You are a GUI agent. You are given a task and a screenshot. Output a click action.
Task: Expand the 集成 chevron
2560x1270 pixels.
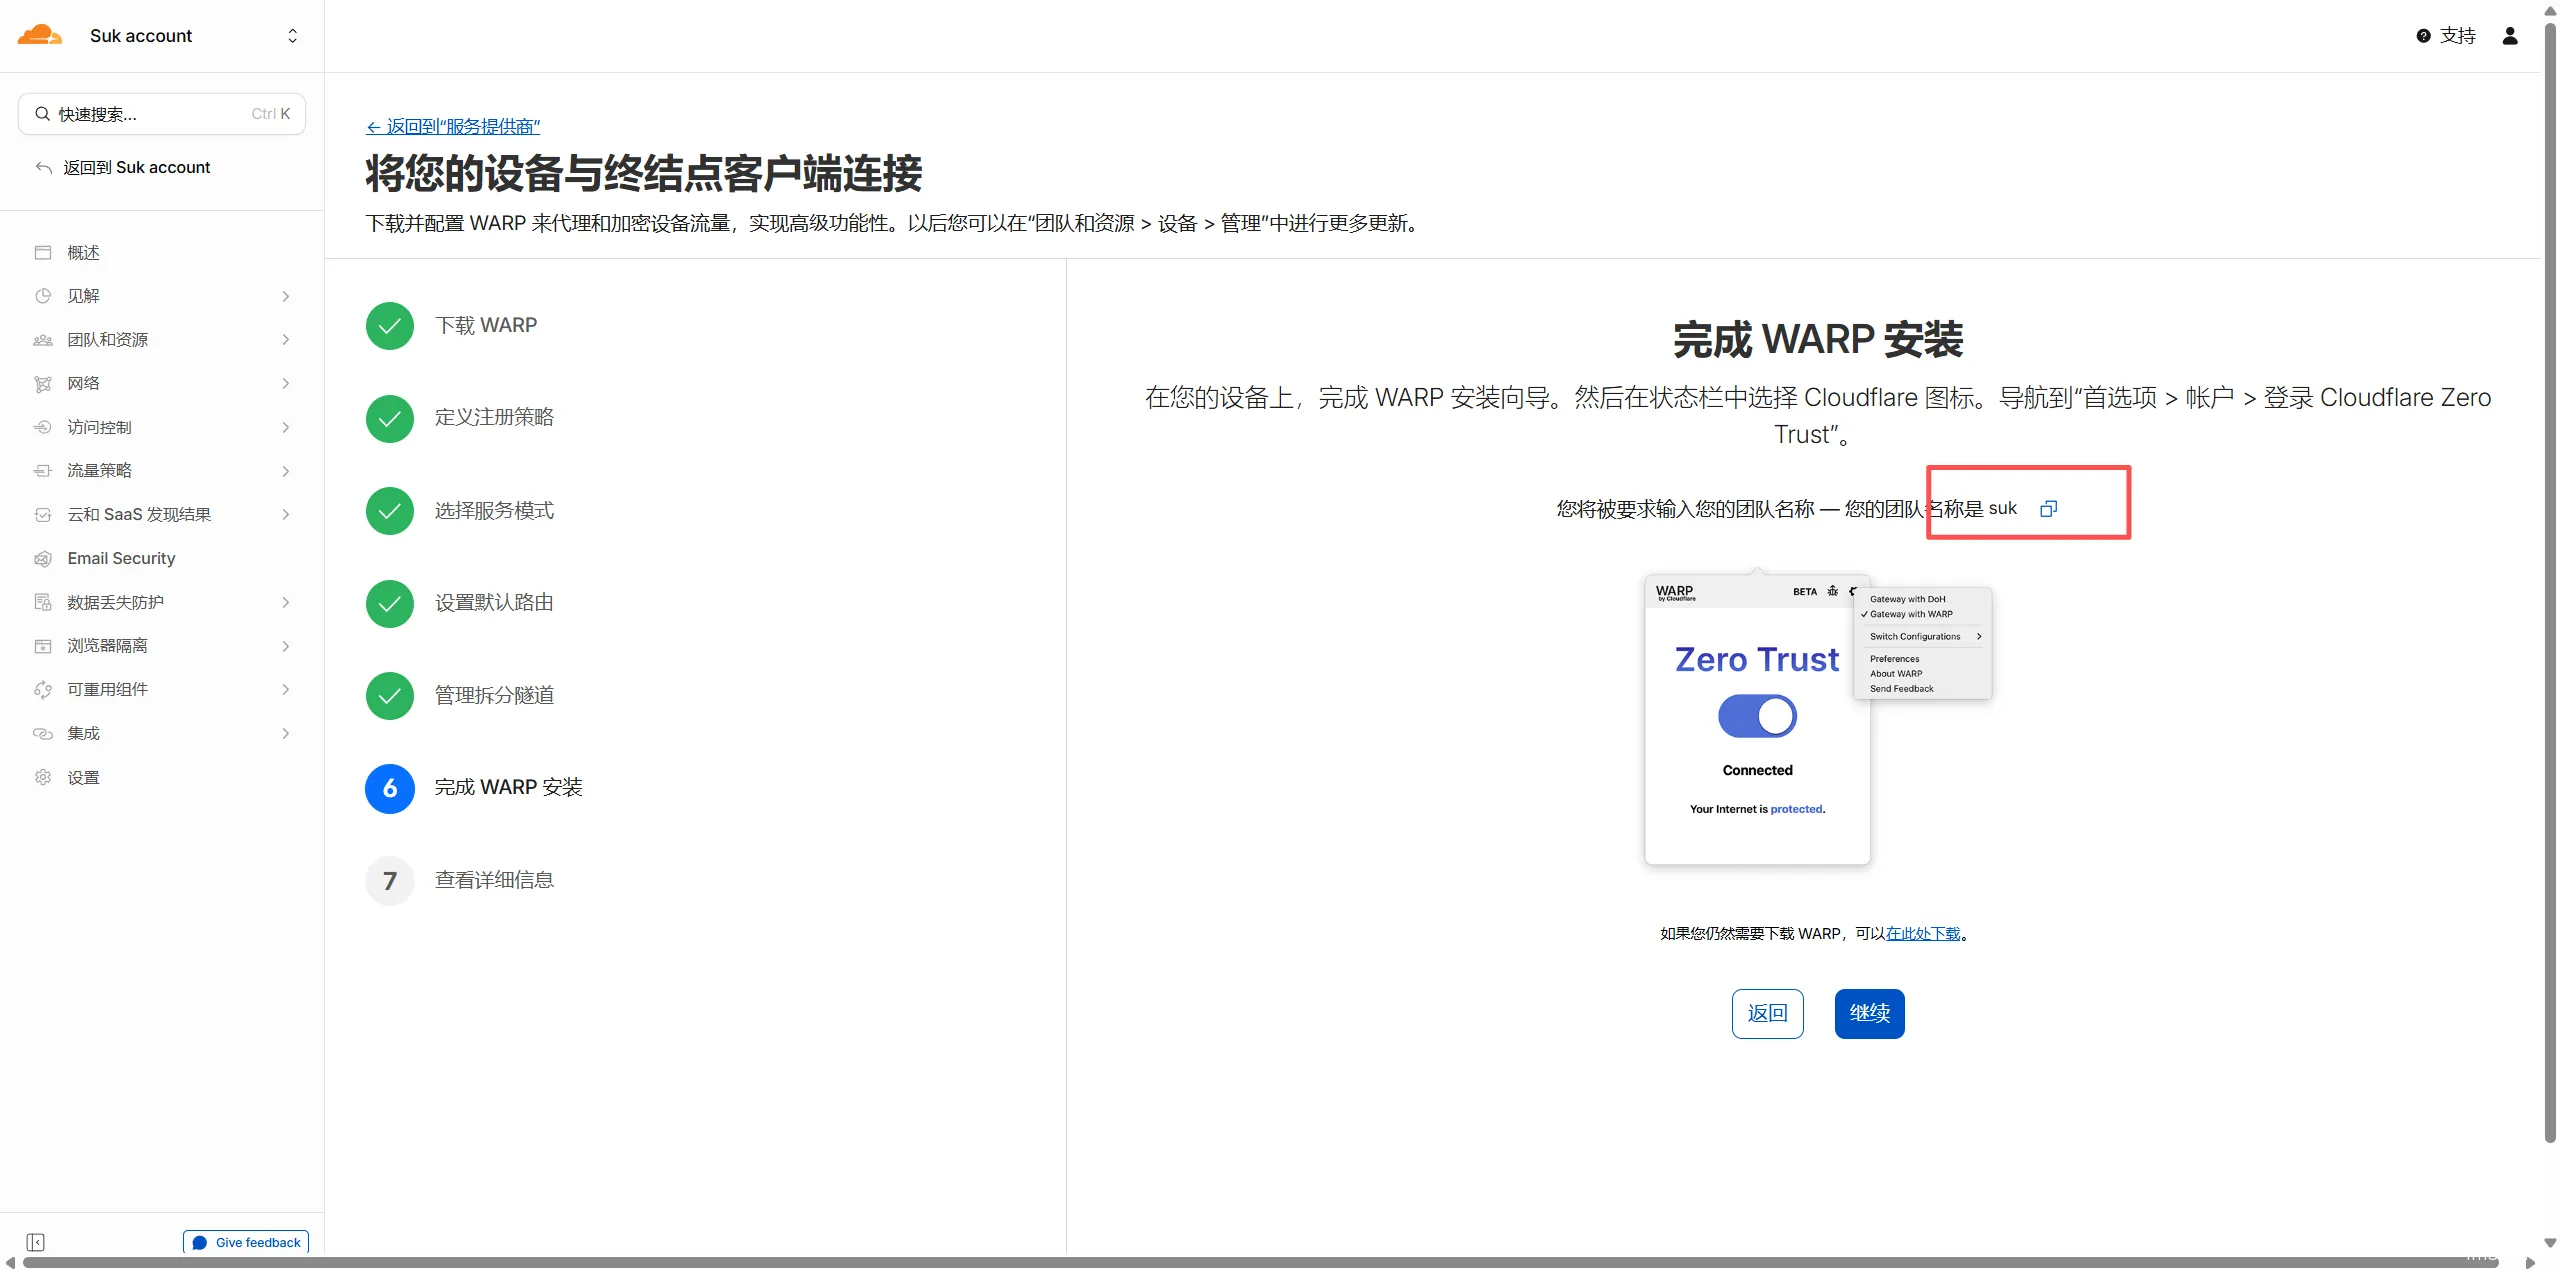[x=286, y=733]
